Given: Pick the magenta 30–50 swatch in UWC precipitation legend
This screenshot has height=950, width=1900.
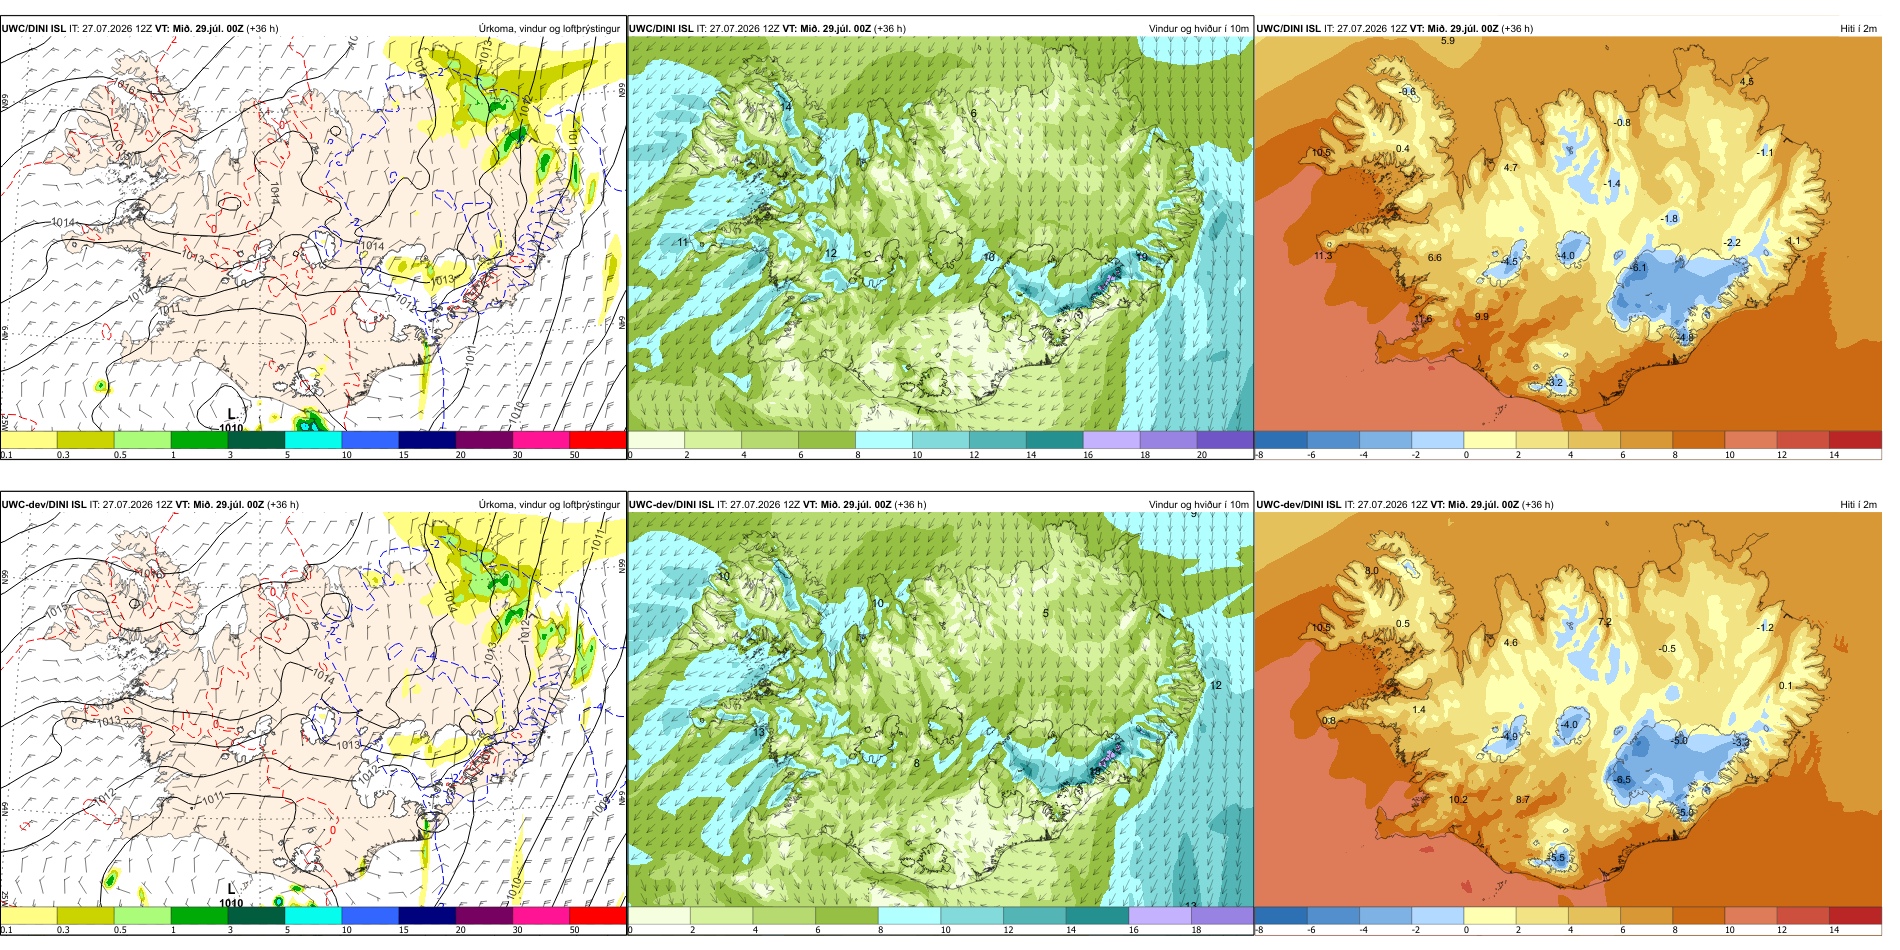Looking at the screenshot, I should point(540,439).
